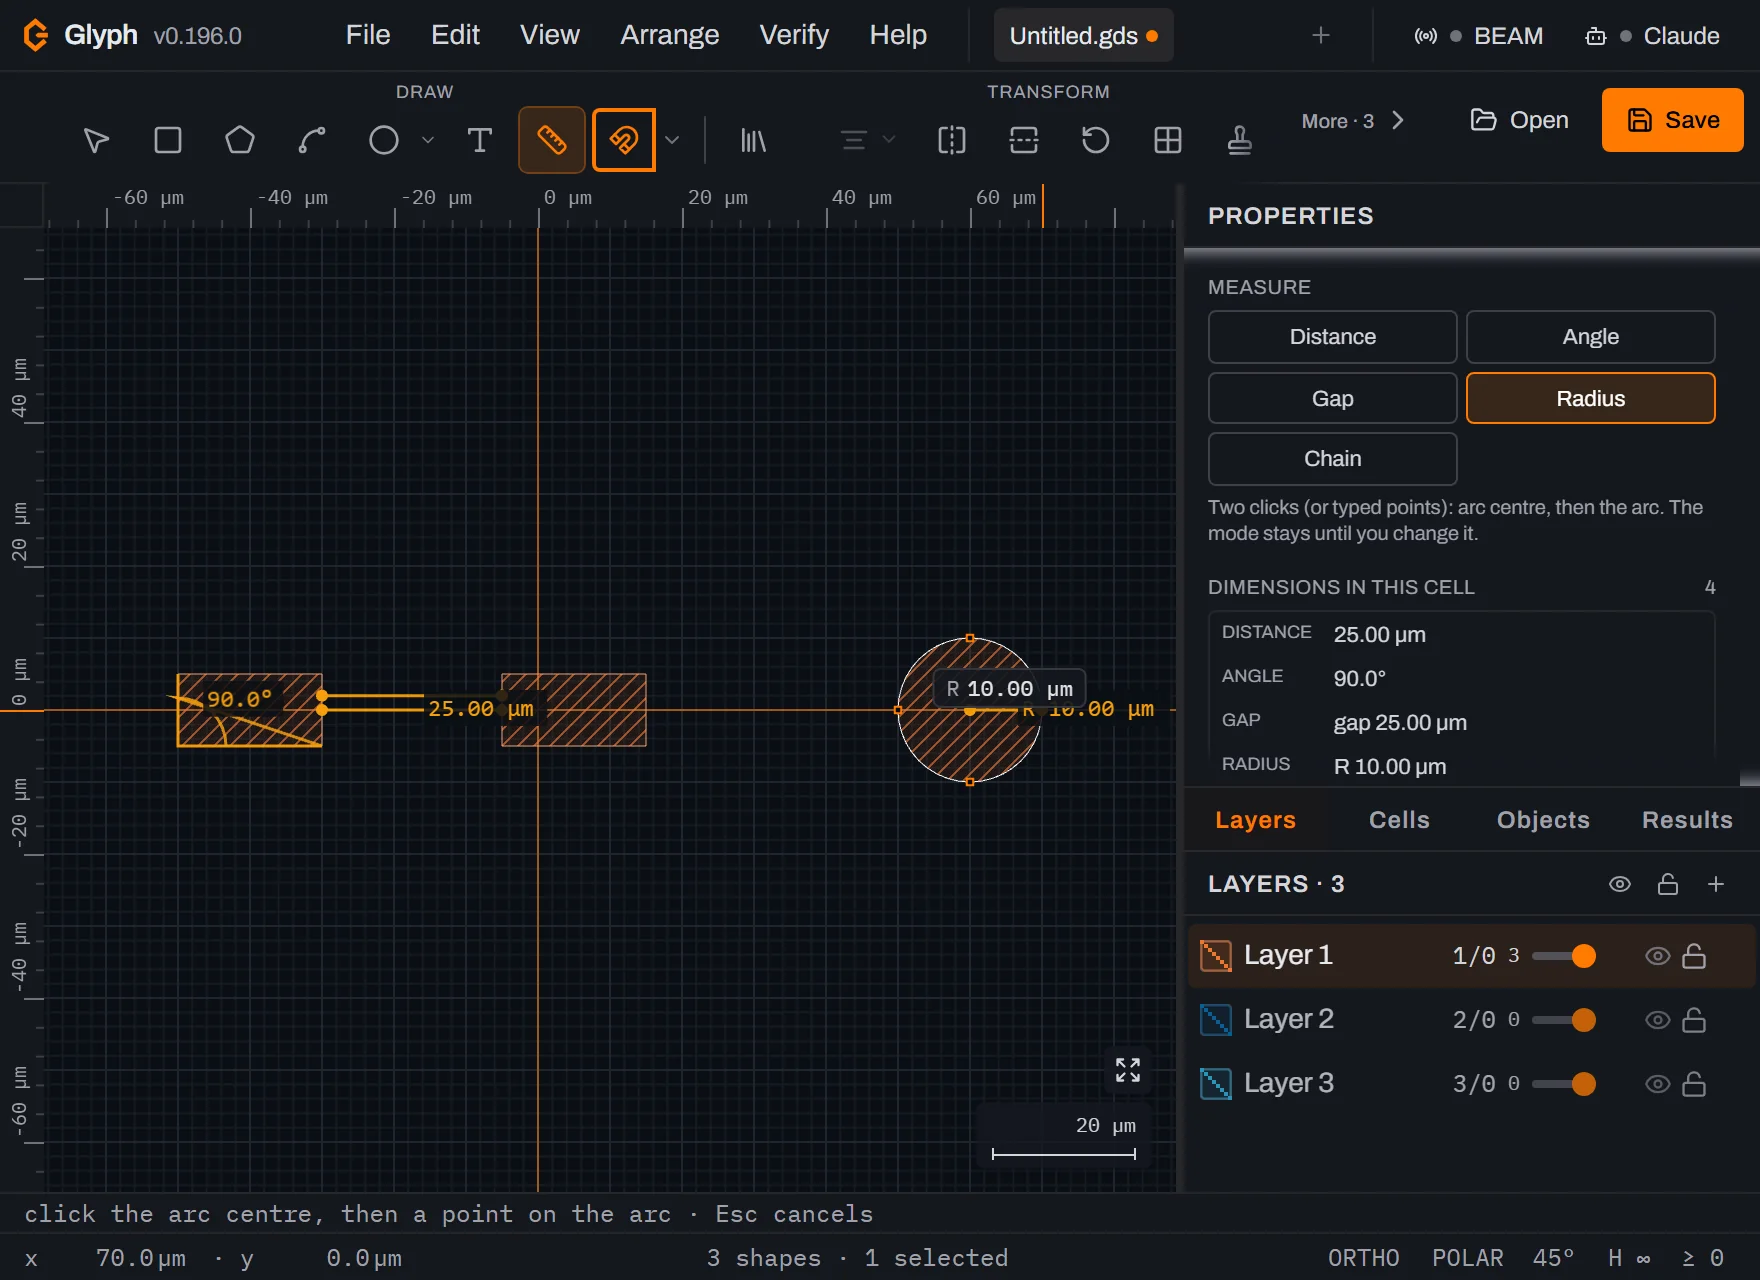
Task: Select the text tool
Action: [x=480, y=140]
